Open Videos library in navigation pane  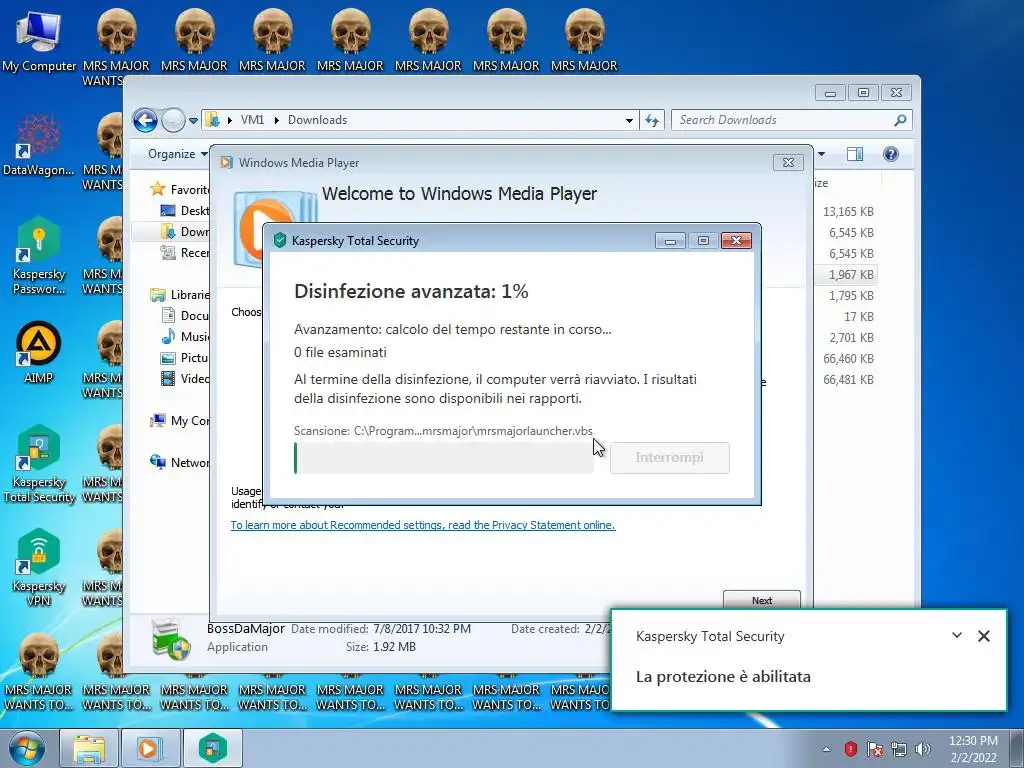coord(185,379)
